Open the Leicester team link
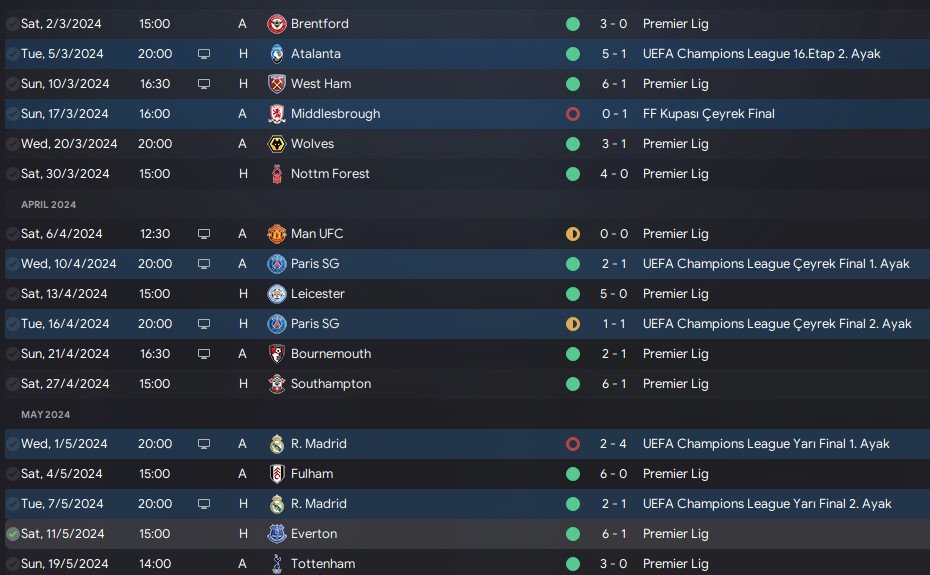The height and width of the screenshot is (575, 930). tap(317, 294)
